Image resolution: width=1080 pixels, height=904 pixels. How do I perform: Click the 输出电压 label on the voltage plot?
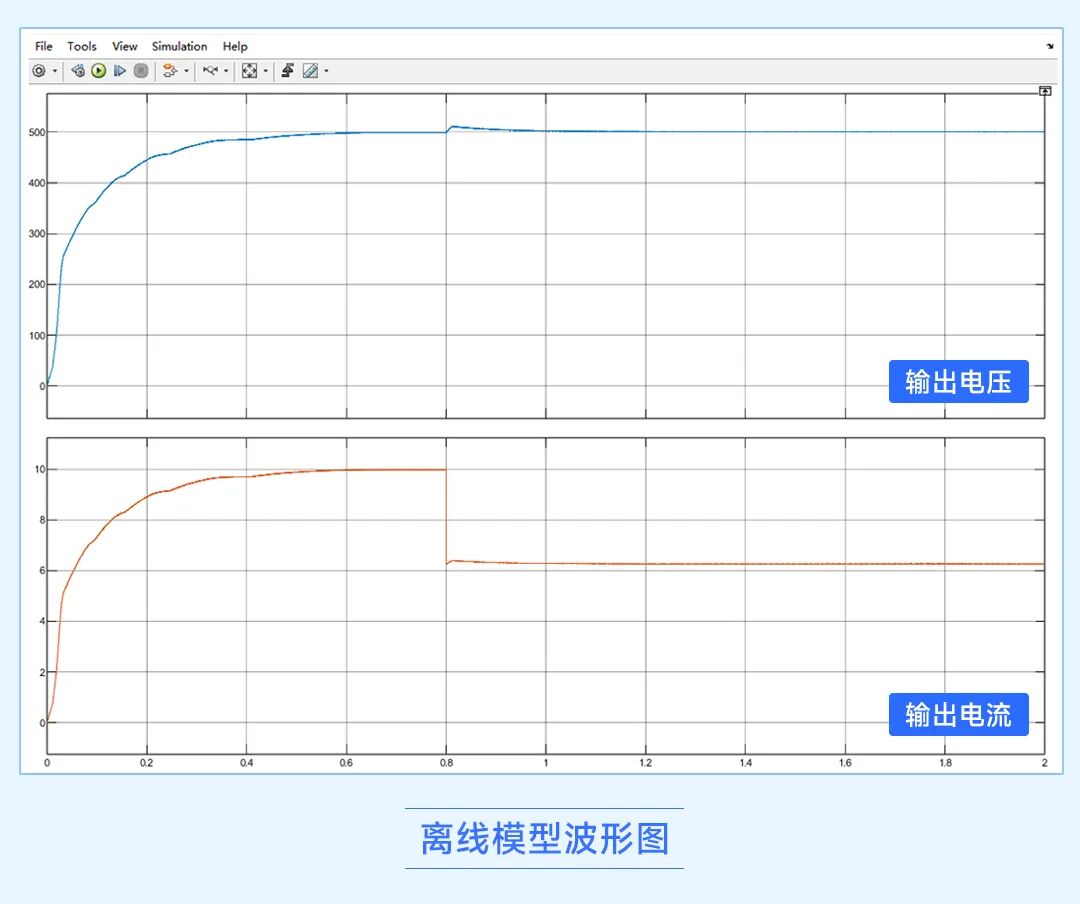pos(959,381)
